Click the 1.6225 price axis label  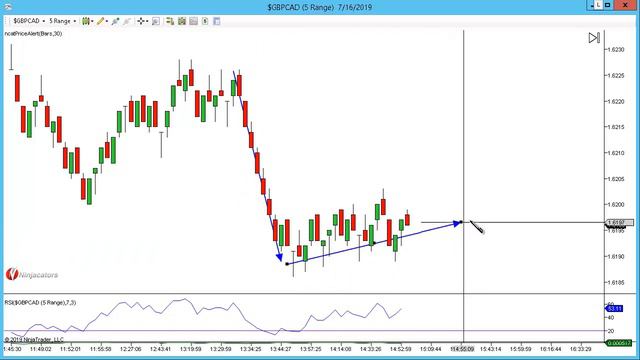pyautogui.click(x=616, y=76)
